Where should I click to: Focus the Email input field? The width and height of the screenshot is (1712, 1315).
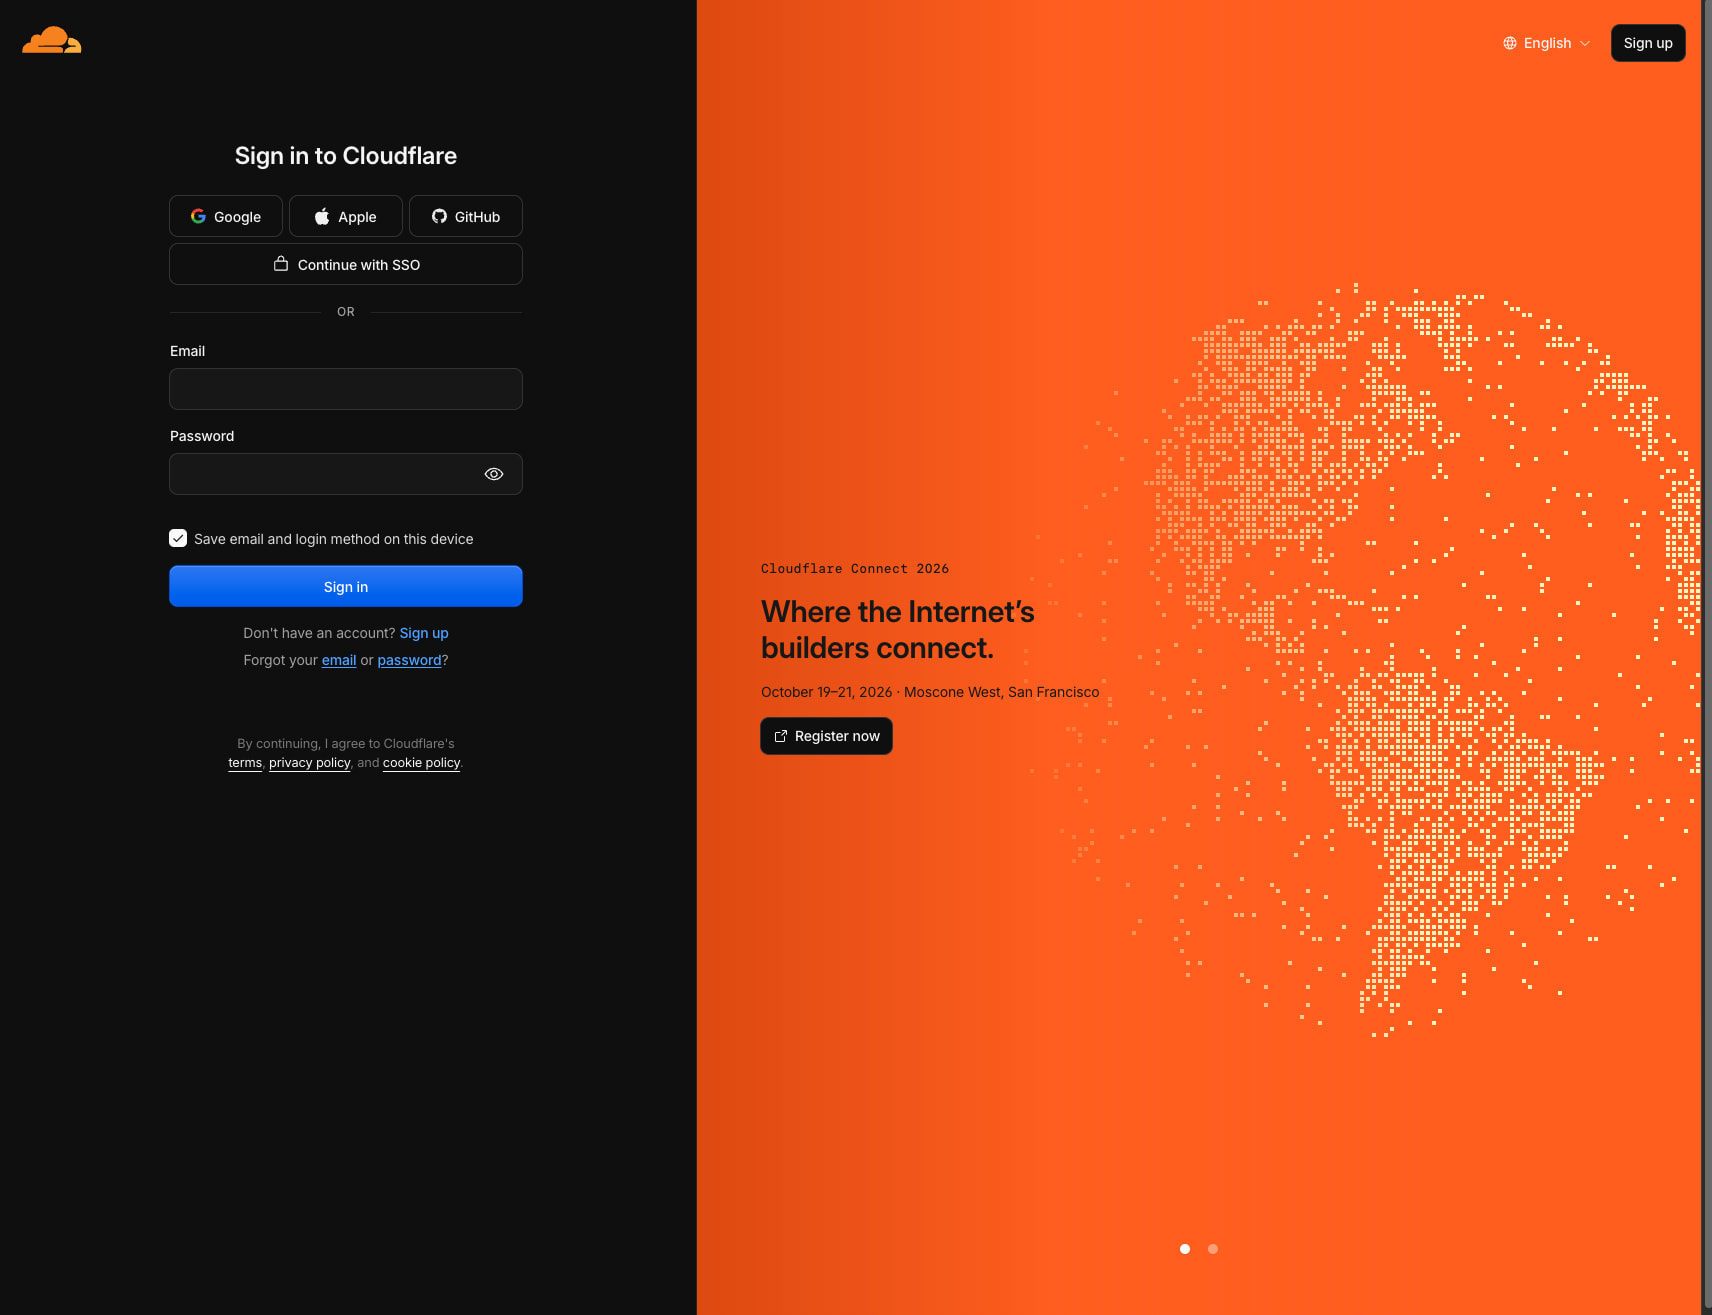pos(346,389)
